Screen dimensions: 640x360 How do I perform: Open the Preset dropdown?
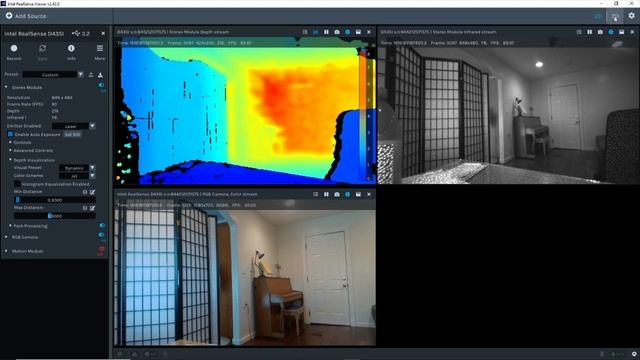click(53, 75)
